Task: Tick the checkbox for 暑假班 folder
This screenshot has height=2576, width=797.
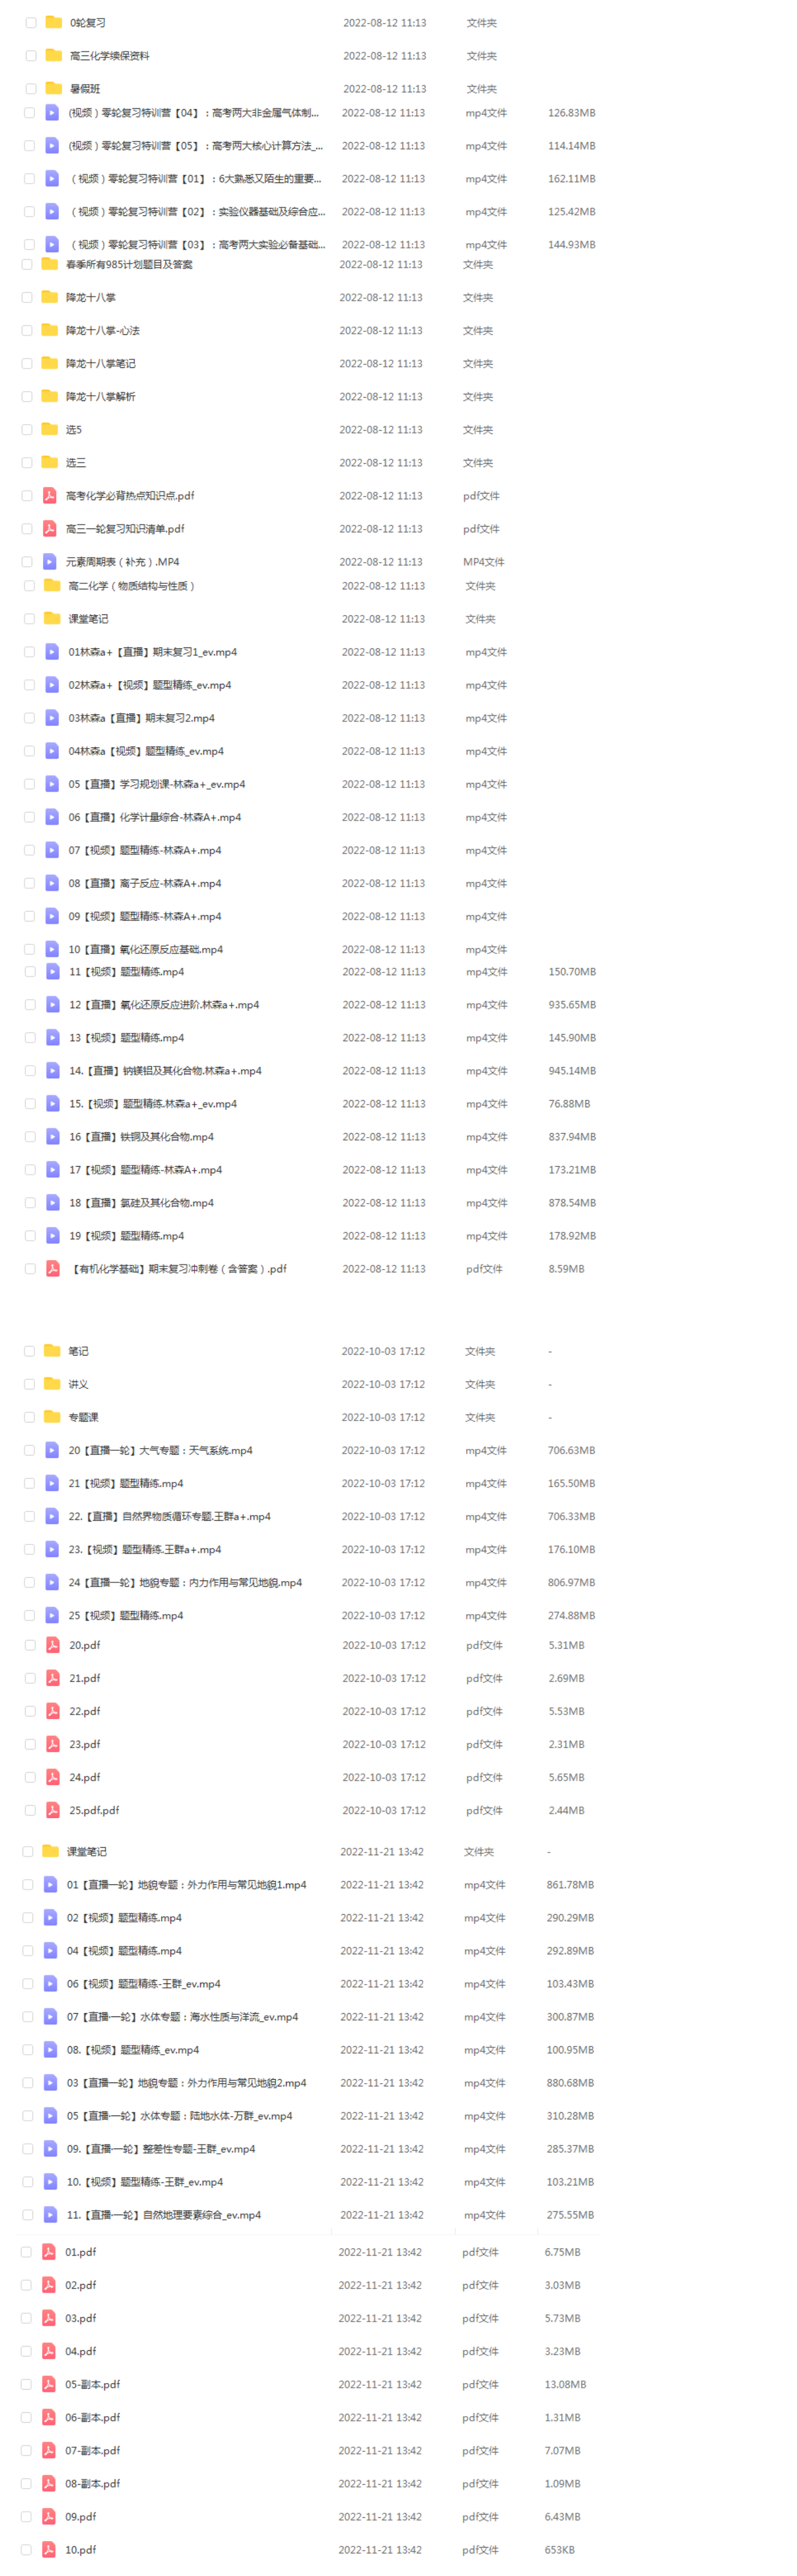Action: coord(30,88)
